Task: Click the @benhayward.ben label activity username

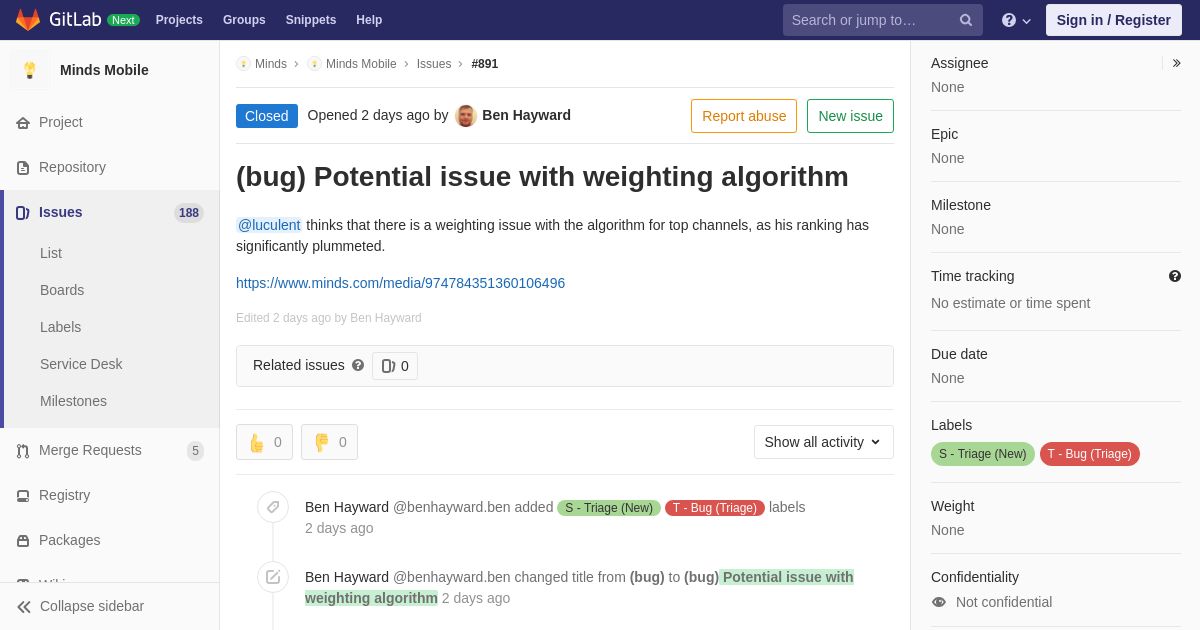Action: (x=452, y=507)
